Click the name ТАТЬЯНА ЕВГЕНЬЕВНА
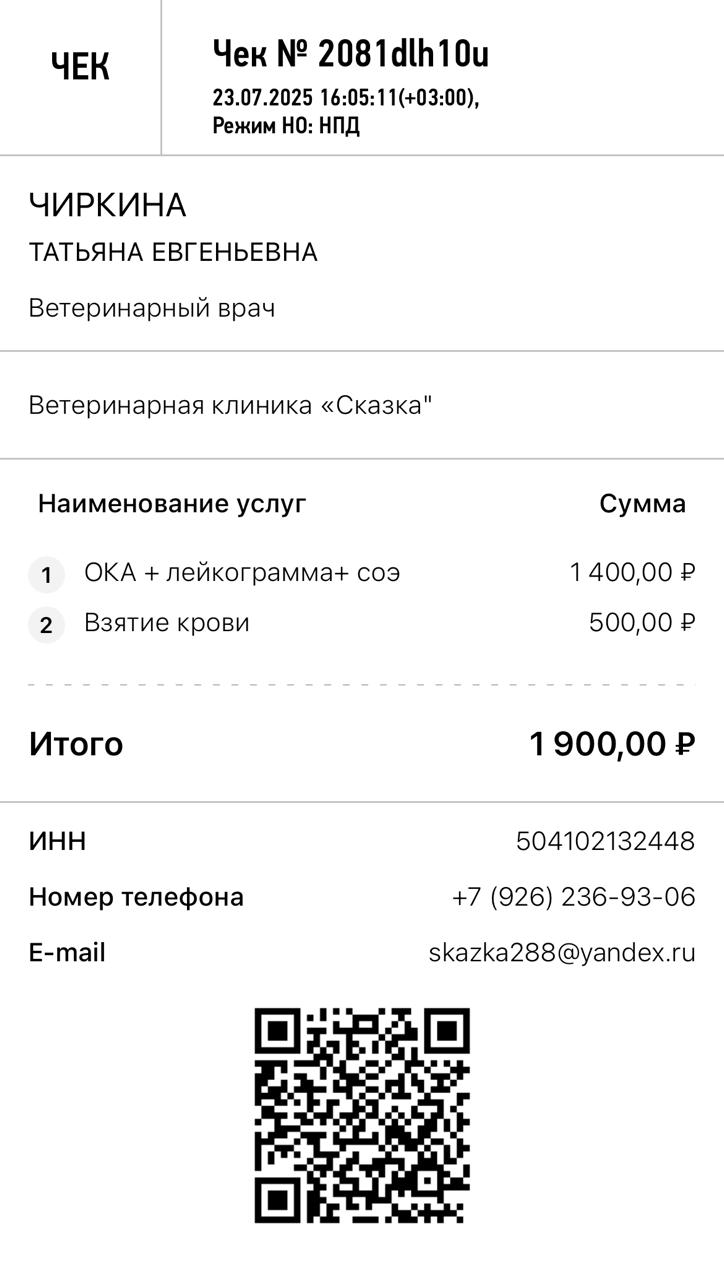Image resolution: width=724 pixels, height=1280 pixels. [173, 252]
